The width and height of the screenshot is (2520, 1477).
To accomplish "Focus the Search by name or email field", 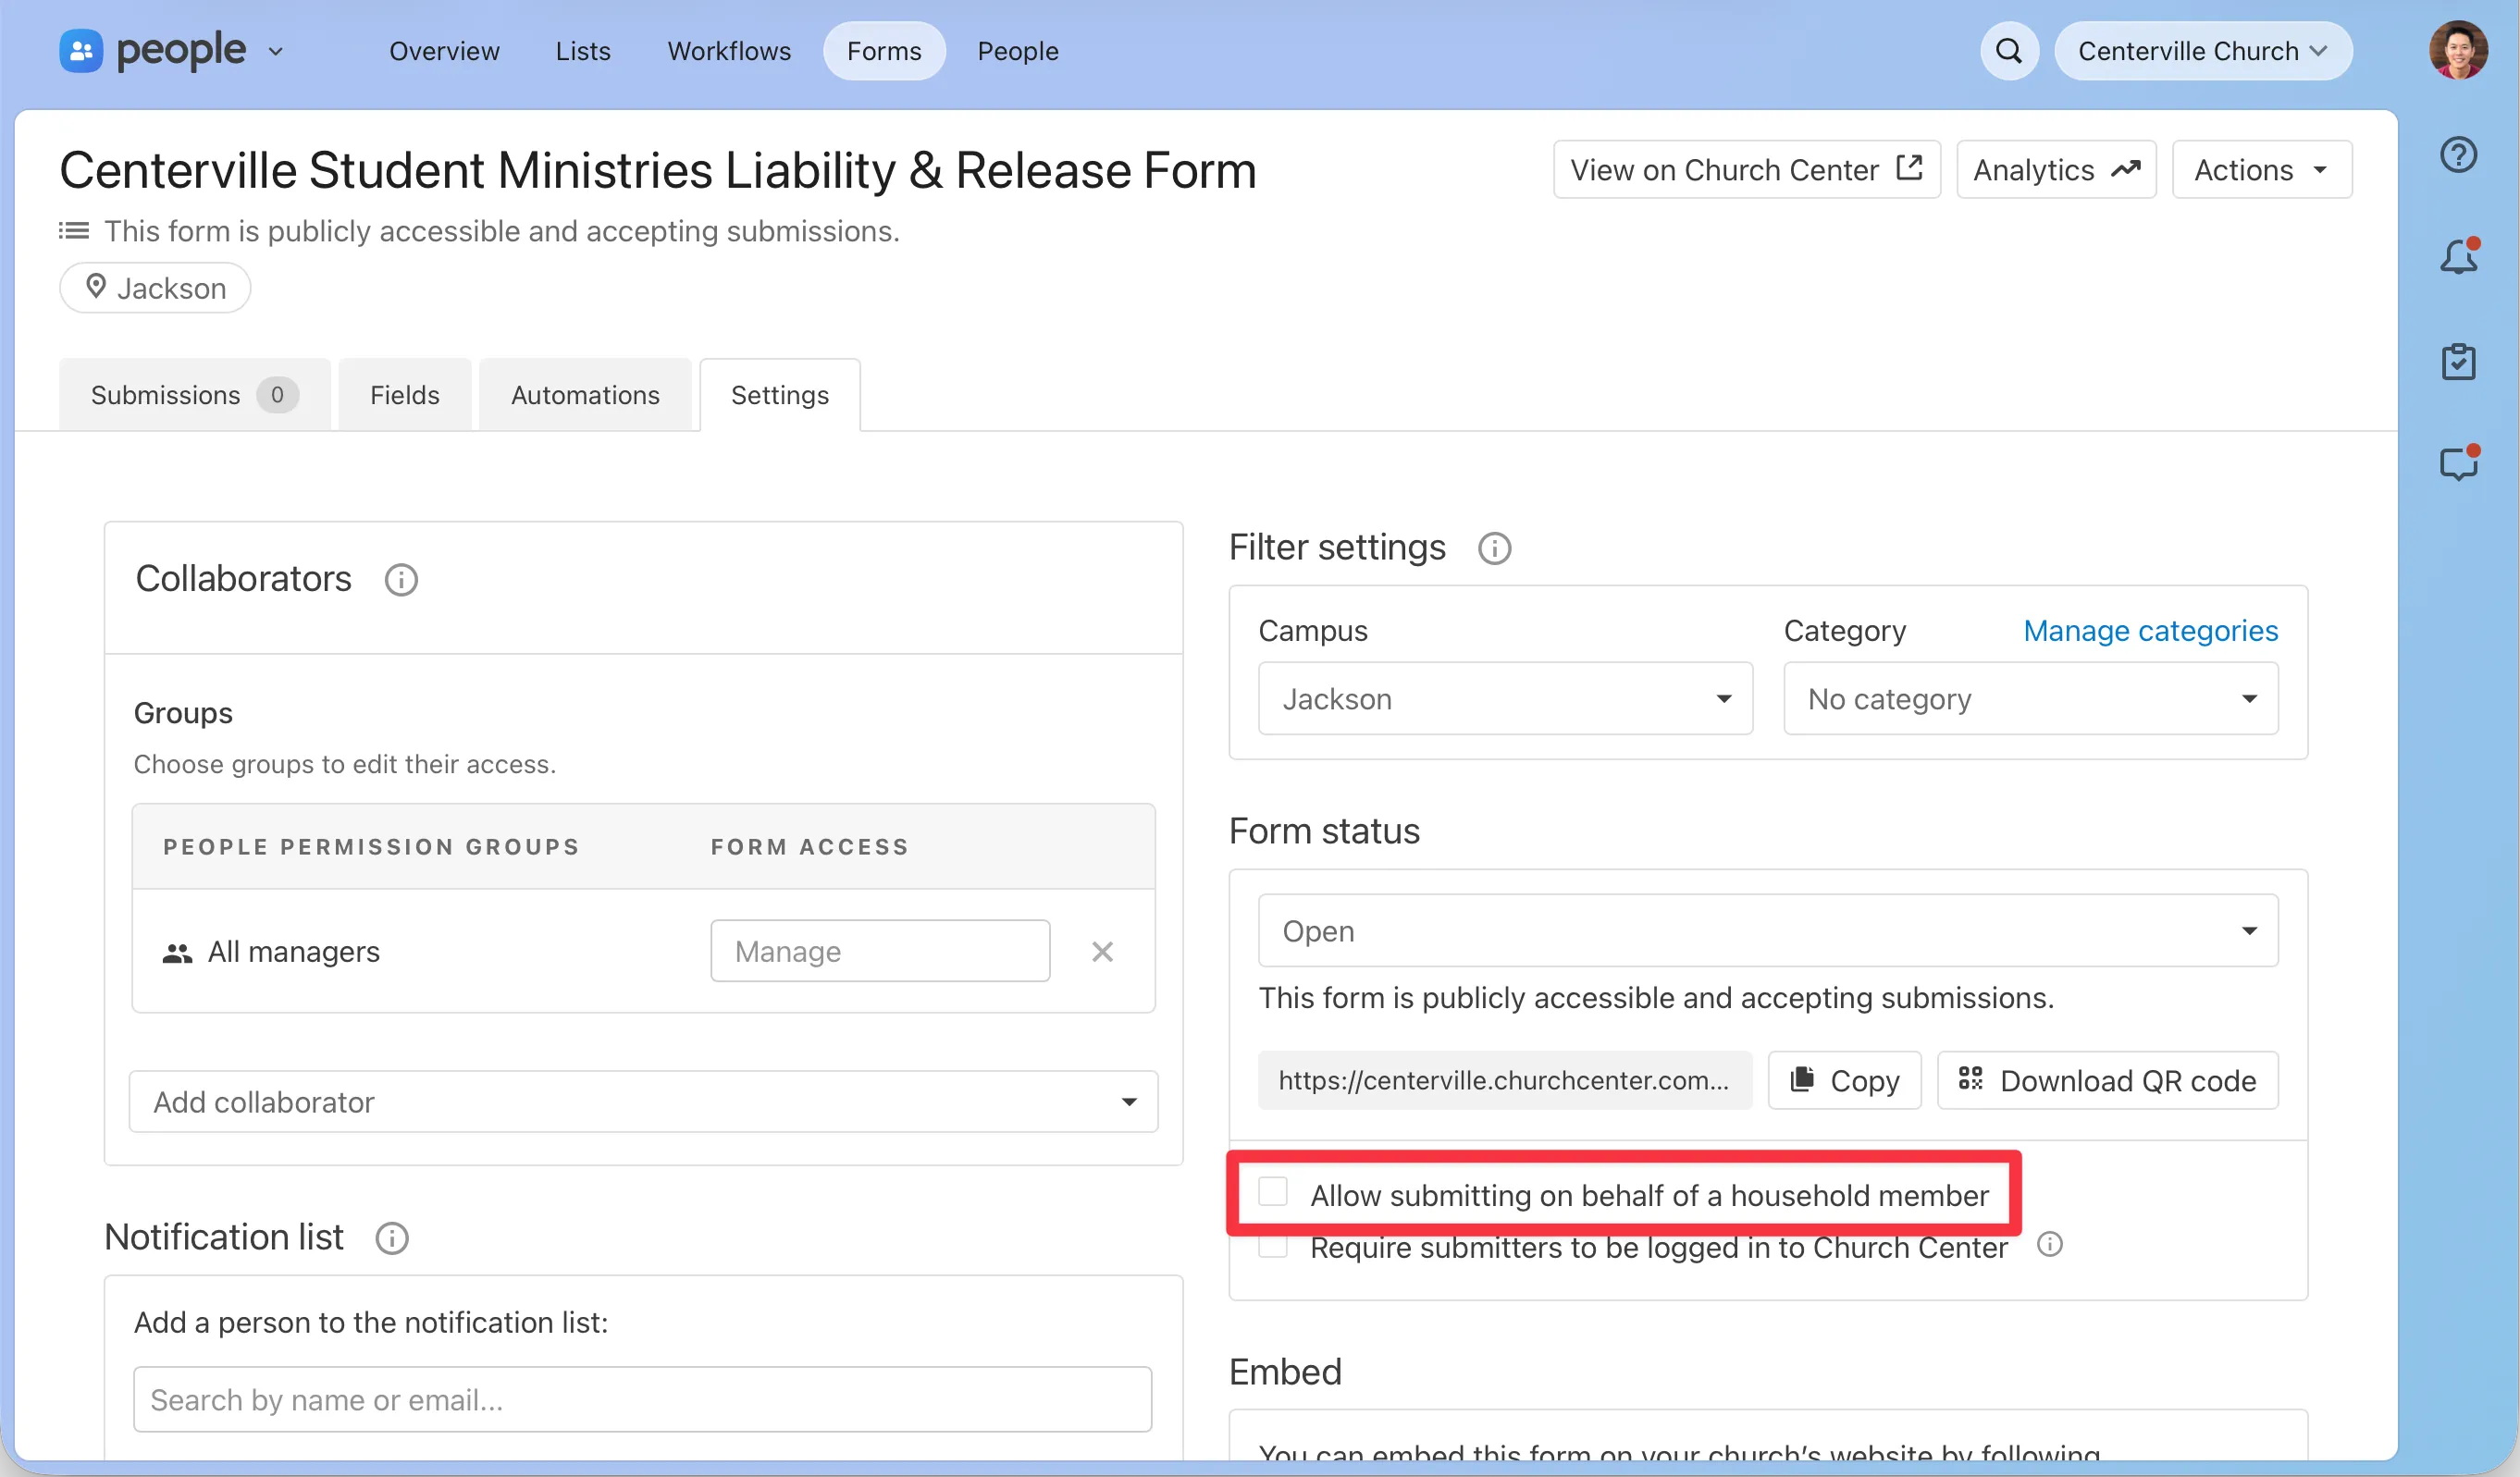I will 643,1400.
